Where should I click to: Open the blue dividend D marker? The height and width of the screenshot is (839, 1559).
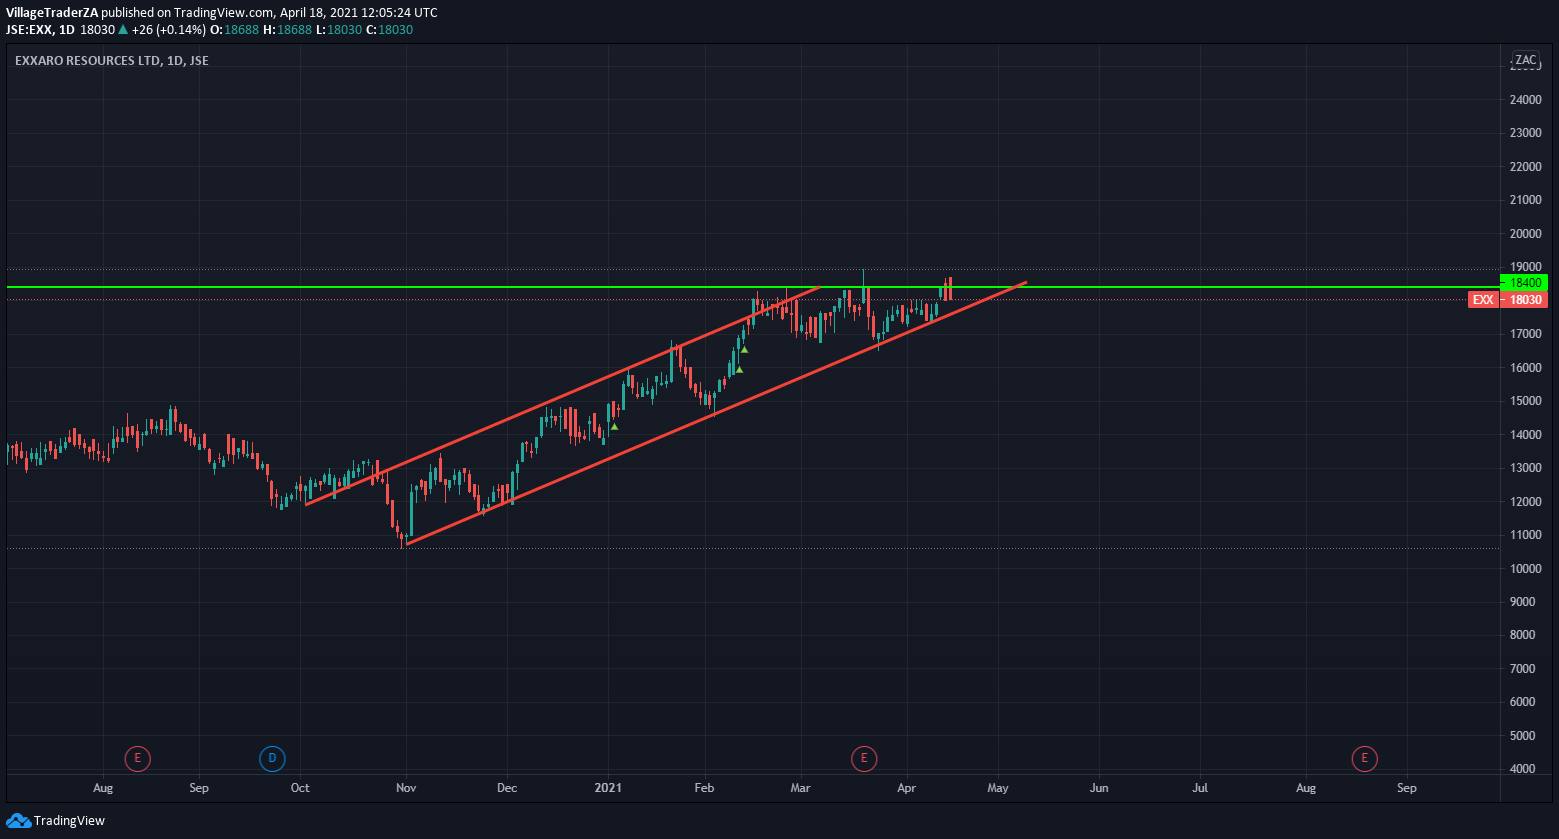tap(272, 759)
